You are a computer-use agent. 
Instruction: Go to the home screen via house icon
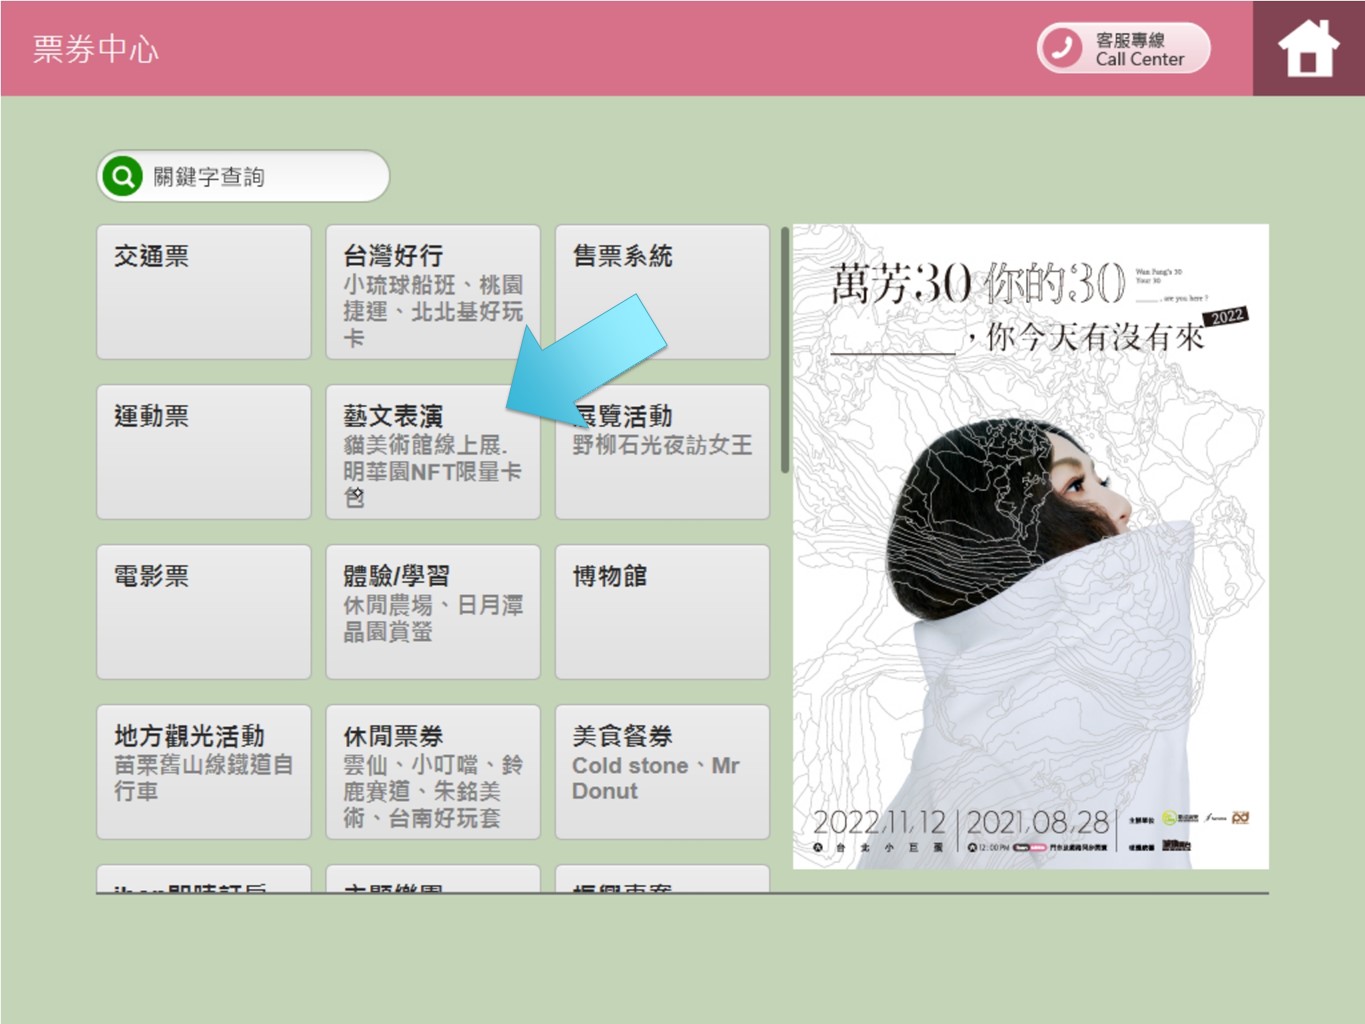tap(1307, 49)
